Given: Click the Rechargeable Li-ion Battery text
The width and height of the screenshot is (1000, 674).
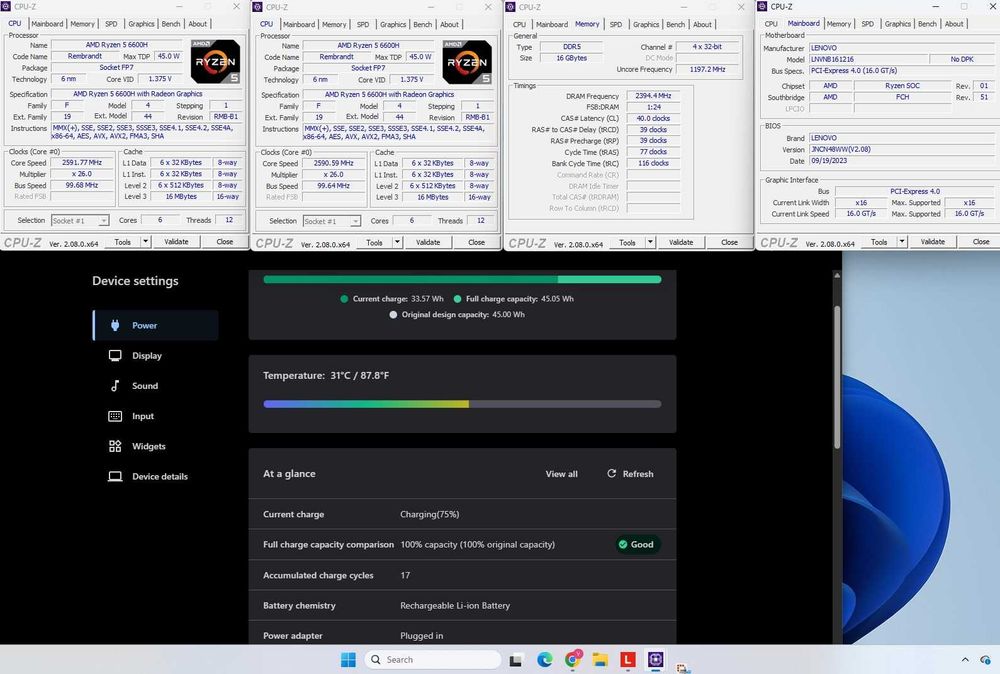Looking at the screenshot, I should click(455, 606).
